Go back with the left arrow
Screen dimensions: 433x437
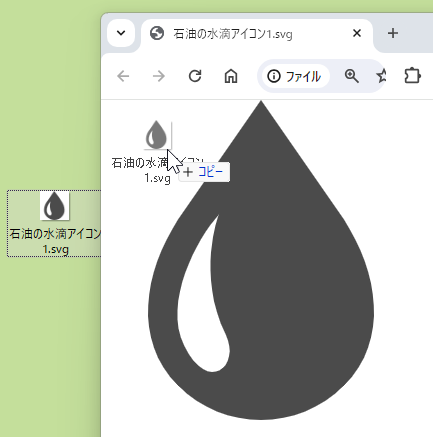click(x=123, y=76)
